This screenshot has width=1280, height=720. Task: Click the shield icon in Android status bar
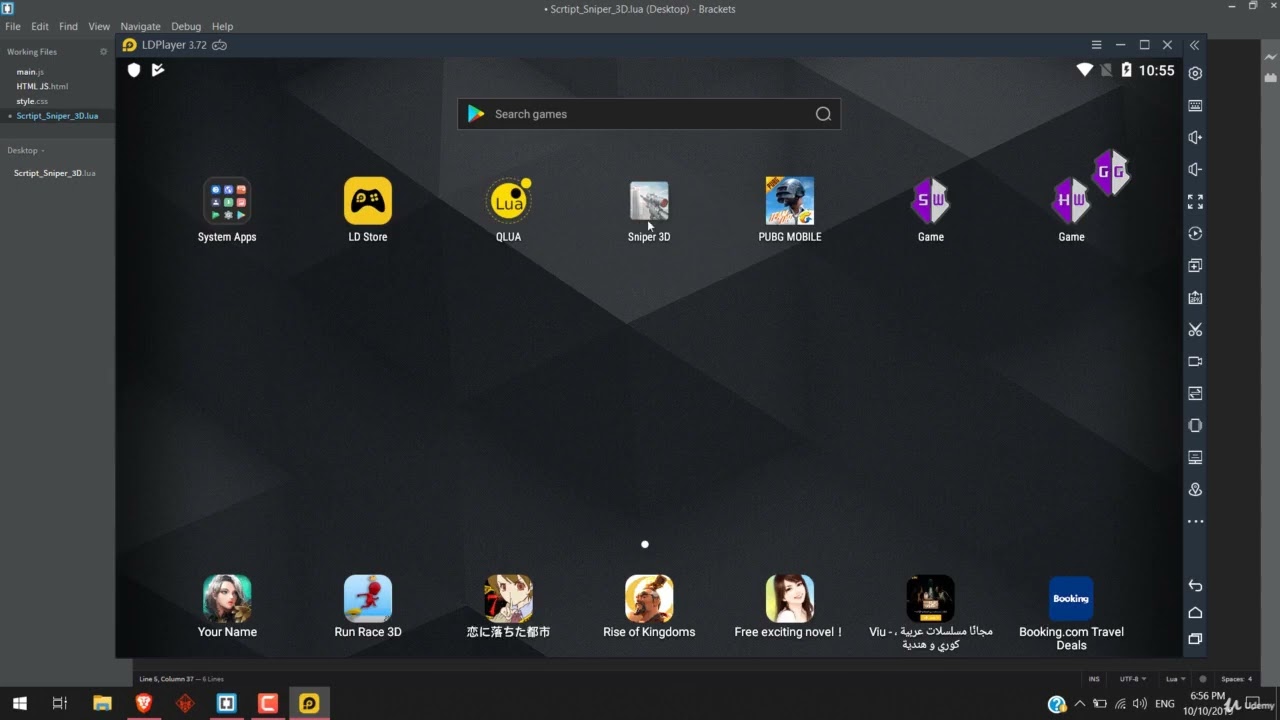coord(134,70)
